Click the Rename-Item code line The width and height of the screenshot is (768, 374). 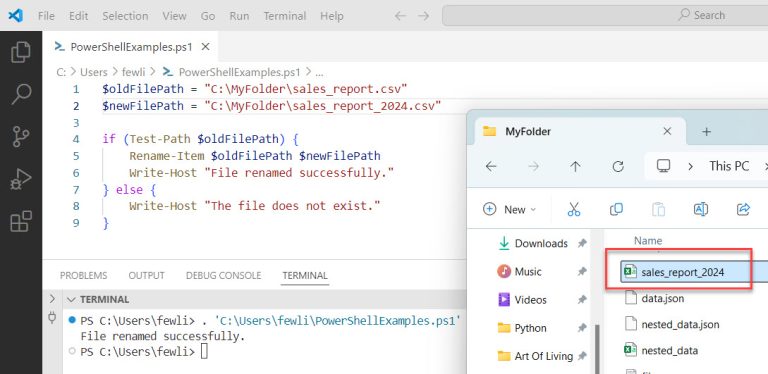click(x=255, y=156)
